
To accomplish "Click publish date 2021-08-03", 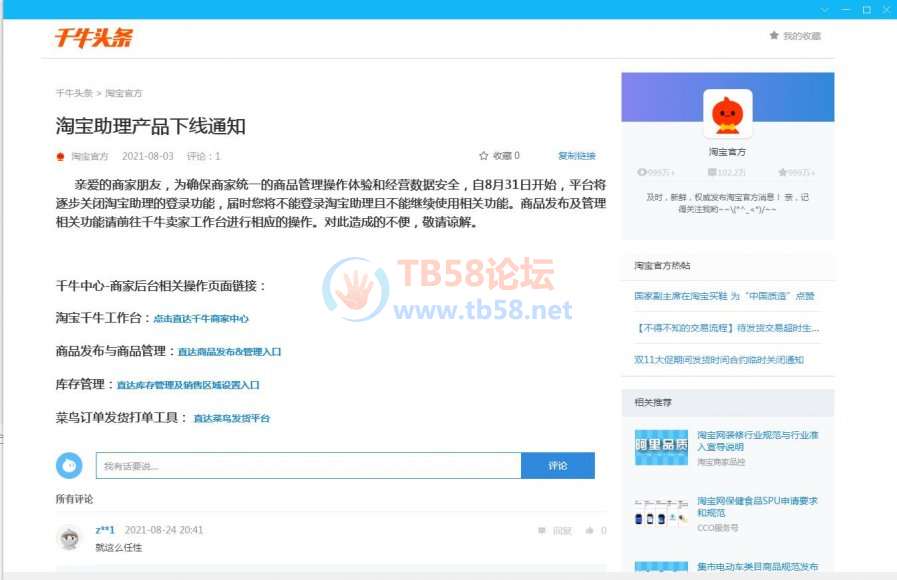I will pyautogui.click(x=148, y=156).
